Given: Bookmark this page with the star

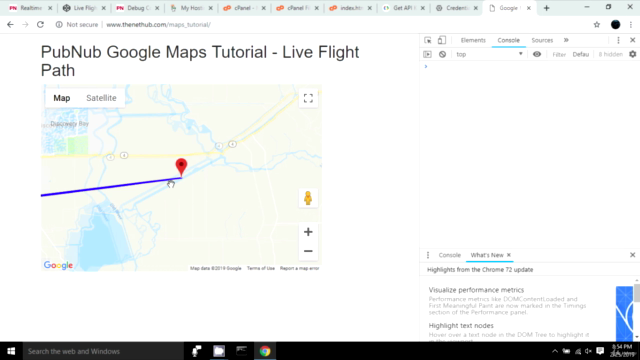Looking at the screenshot, I should (x=597, y=24).
